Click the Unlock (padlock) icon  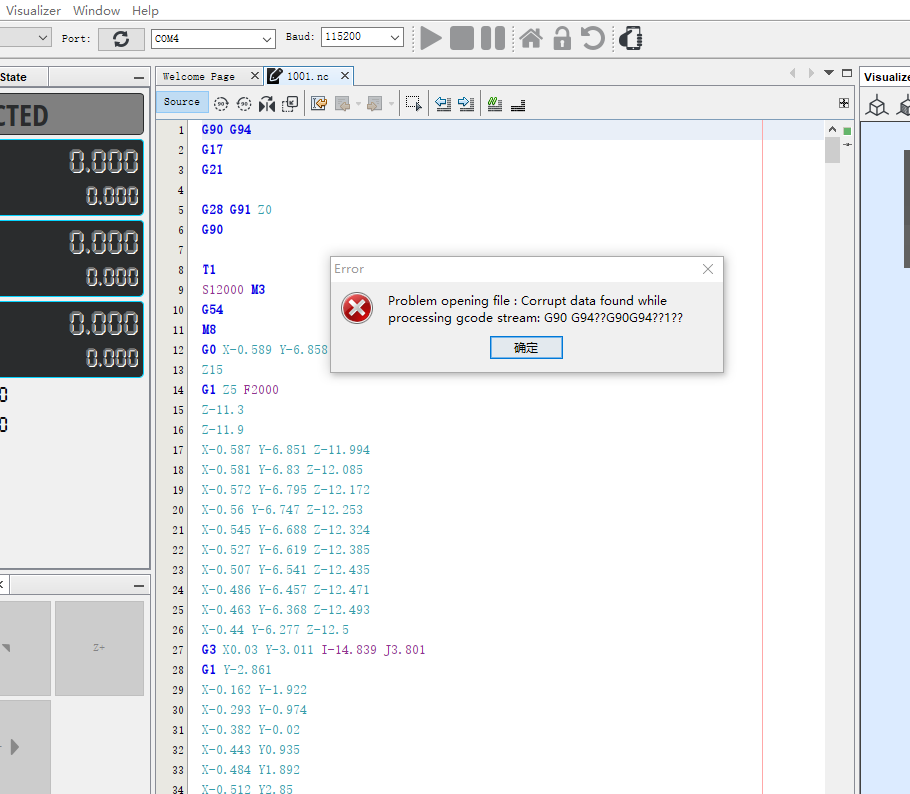562,38
